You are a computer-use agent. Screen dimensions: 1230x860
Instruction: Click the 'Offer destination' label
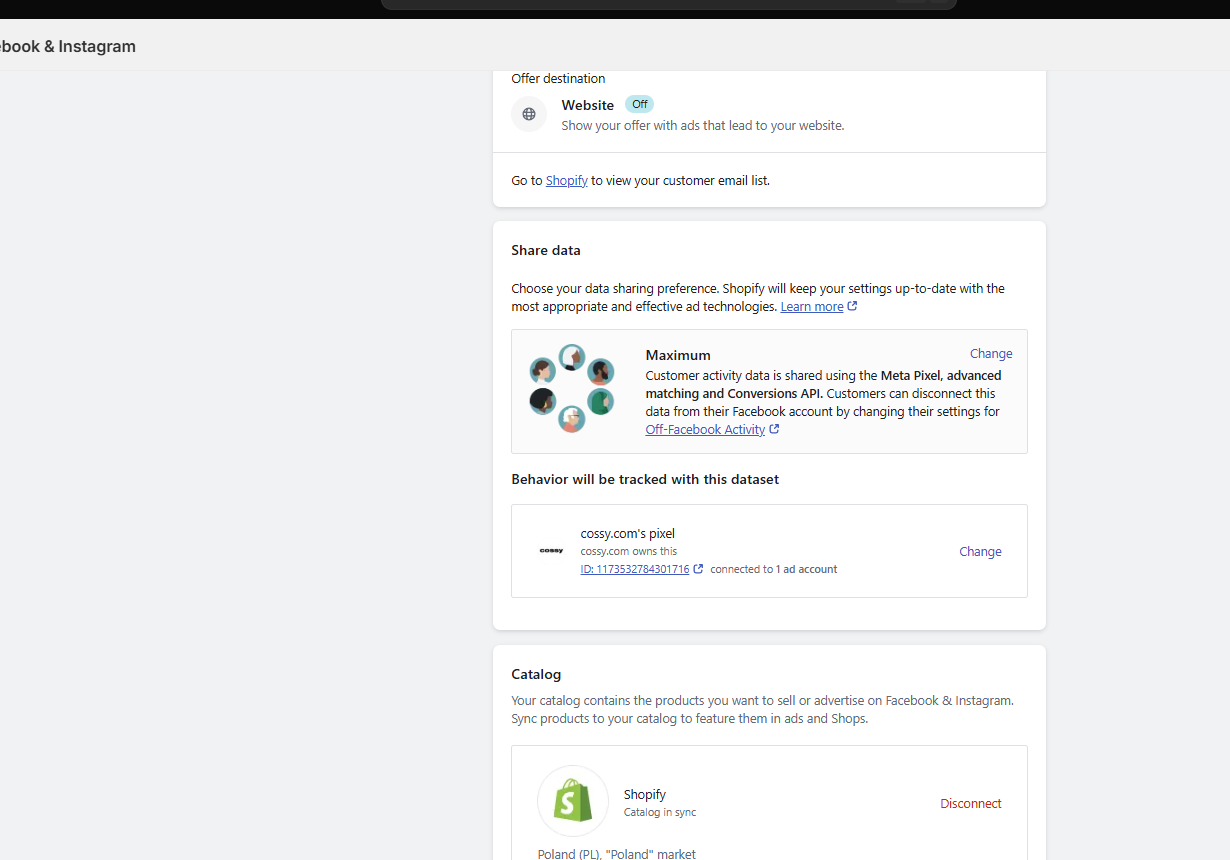click(558, 79)
